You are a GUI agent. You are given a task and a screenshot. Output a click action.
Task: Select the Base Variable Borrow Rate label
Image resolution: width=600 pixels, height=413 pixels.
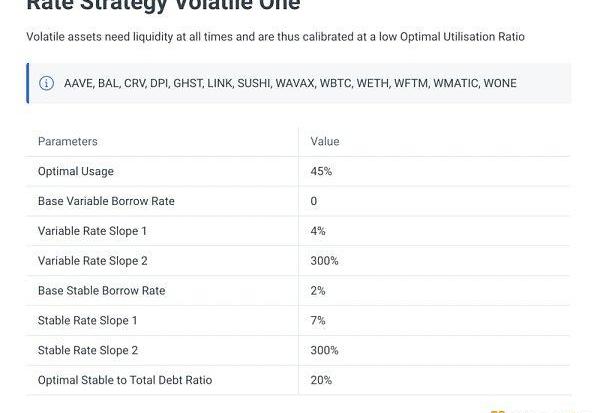click(x=106, y=201)
